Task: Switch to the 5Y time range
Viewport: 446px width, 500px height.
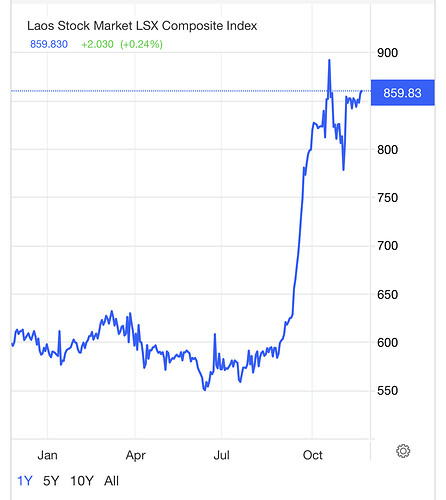Action: [51, 481]
